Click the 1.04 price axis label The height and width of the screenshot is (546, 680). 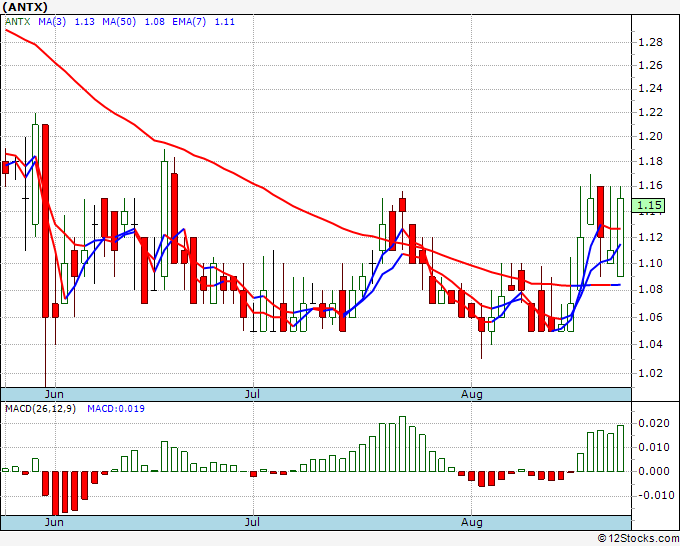(x=651, y=344)
